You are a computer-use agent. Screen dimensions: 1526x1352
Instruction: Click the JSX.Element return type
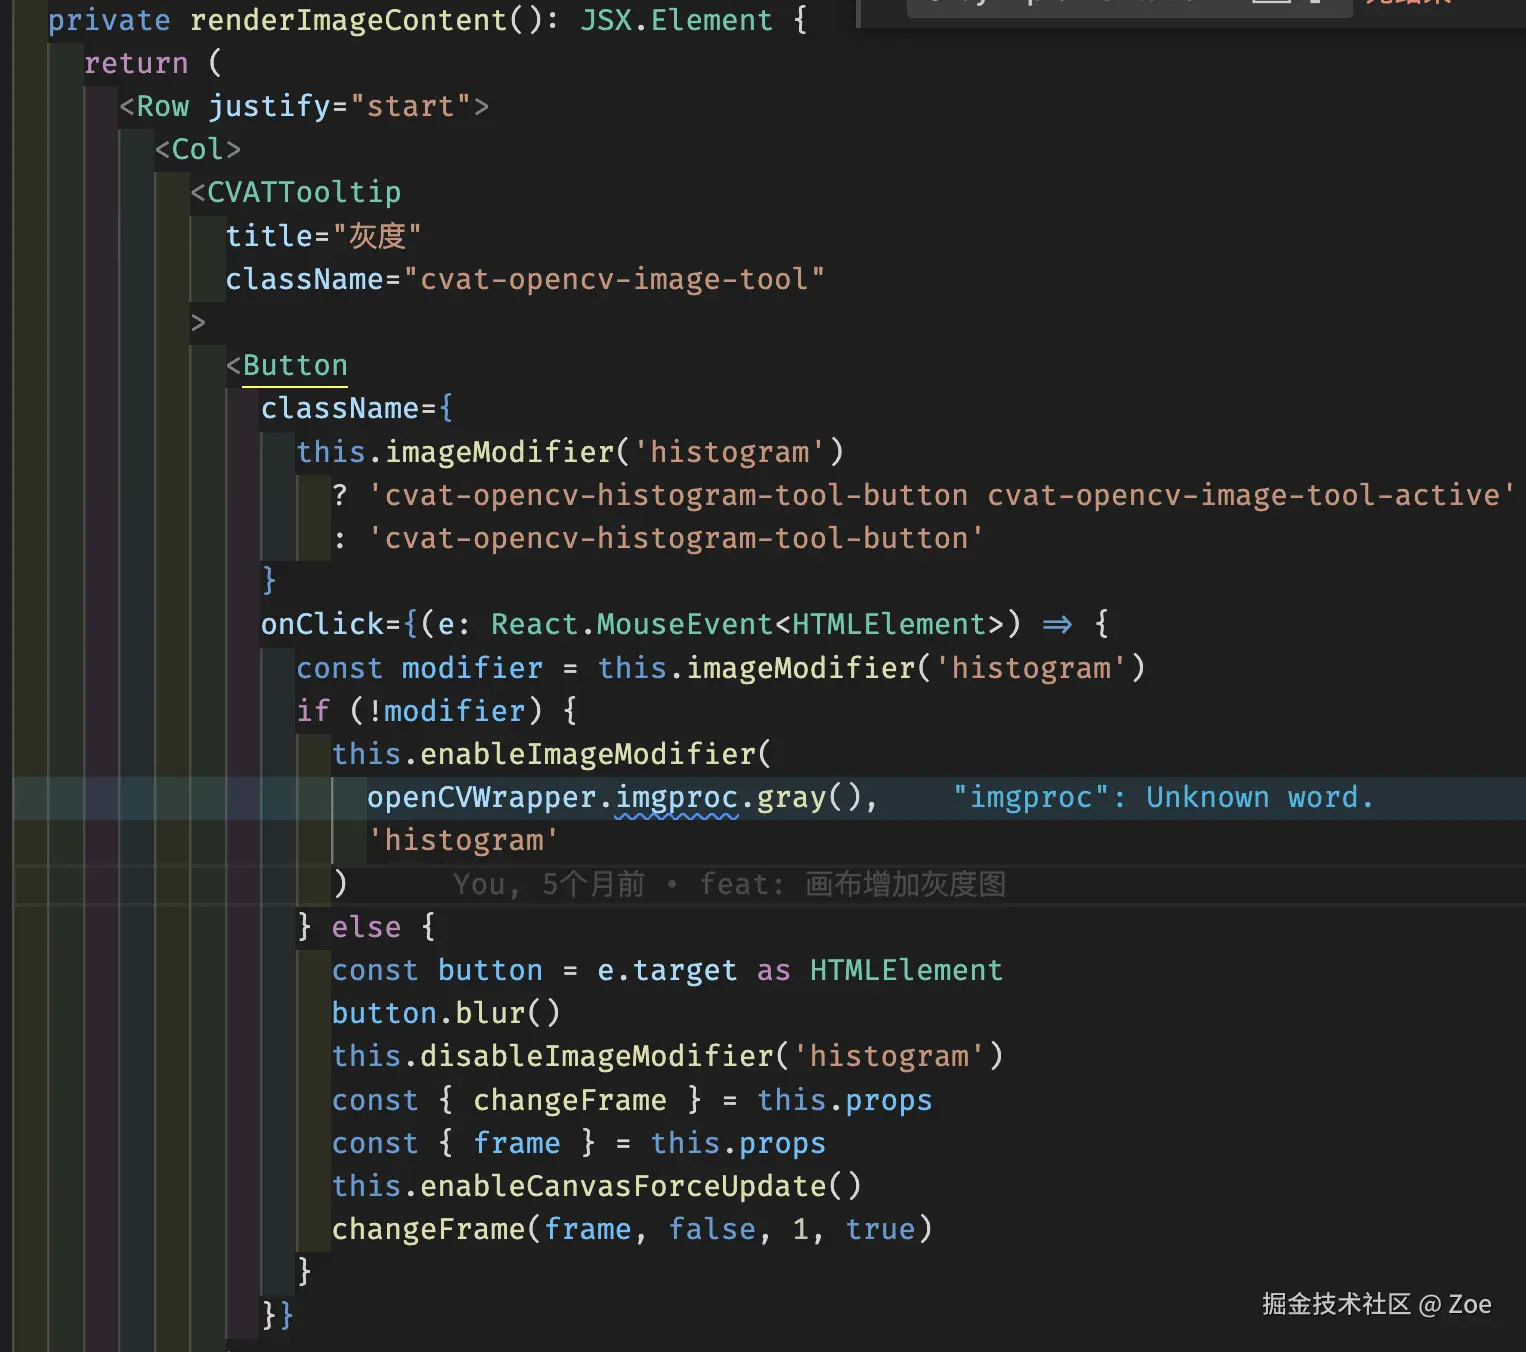[677, 20]
